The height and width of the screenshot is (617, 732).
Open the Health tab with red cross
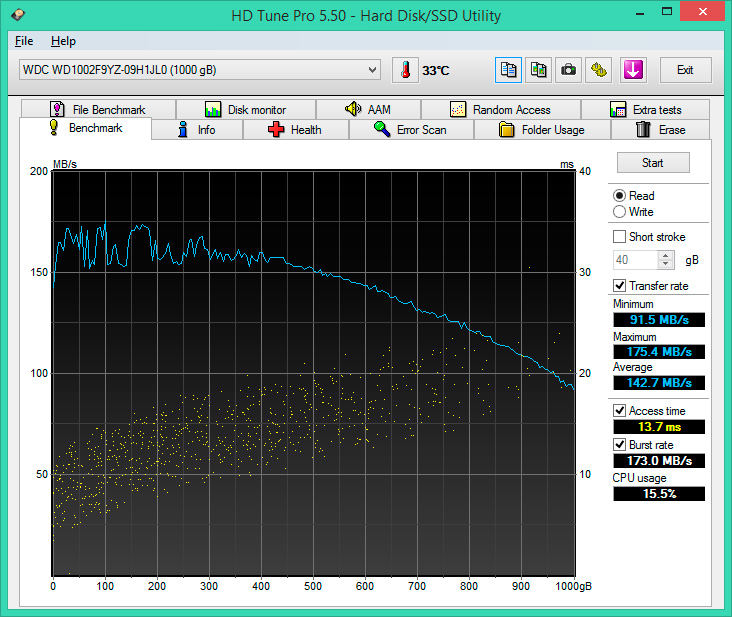tap(295, 130)
